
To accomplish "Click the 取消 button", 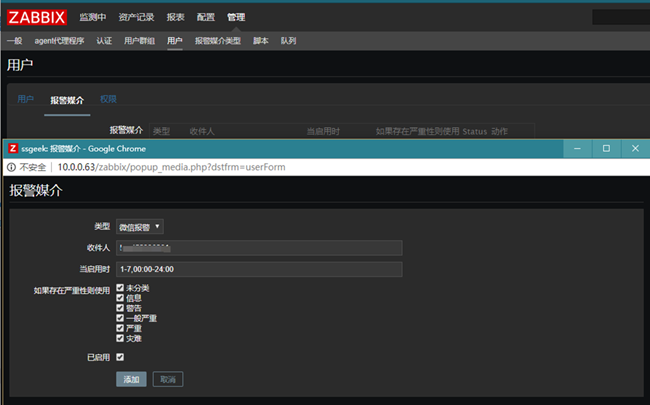I will [x=168, y=379].
